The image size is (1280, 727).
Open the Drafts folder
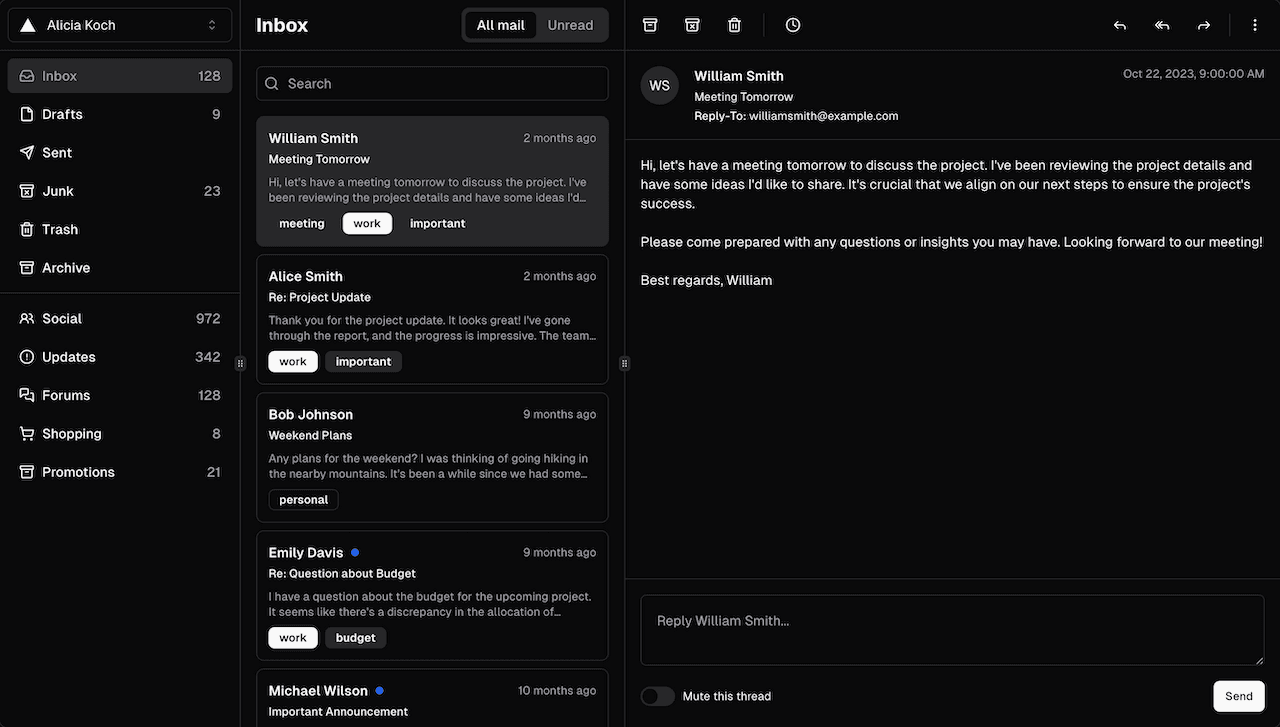point(62,113)
